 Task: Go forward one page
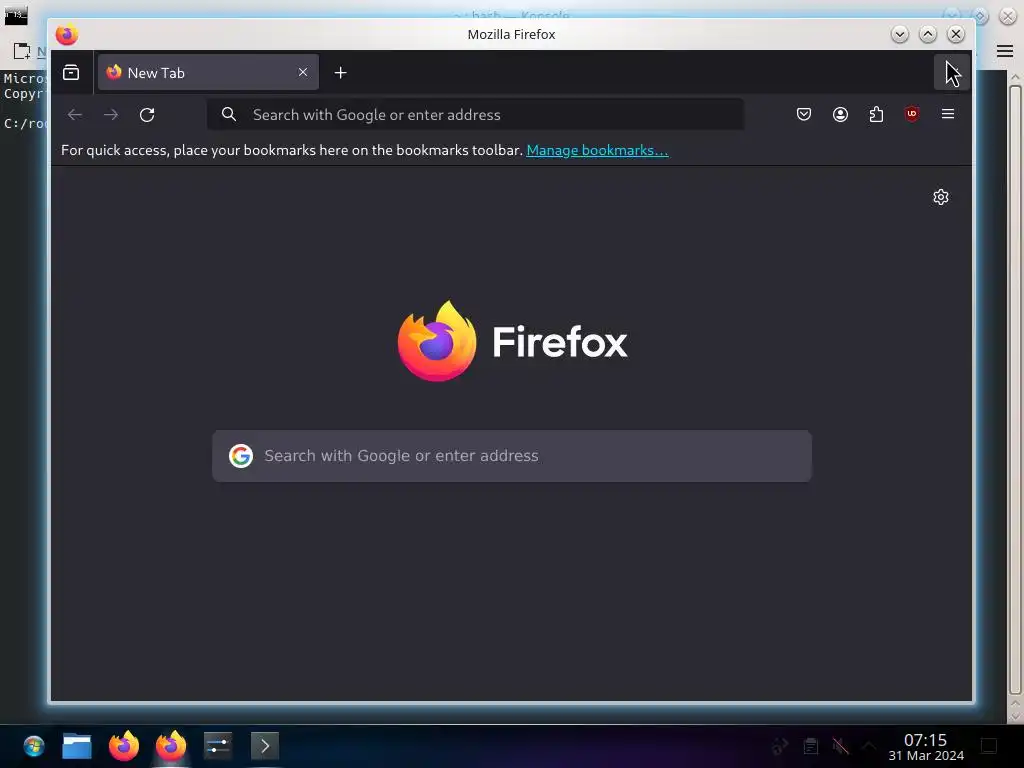point(111,115)
